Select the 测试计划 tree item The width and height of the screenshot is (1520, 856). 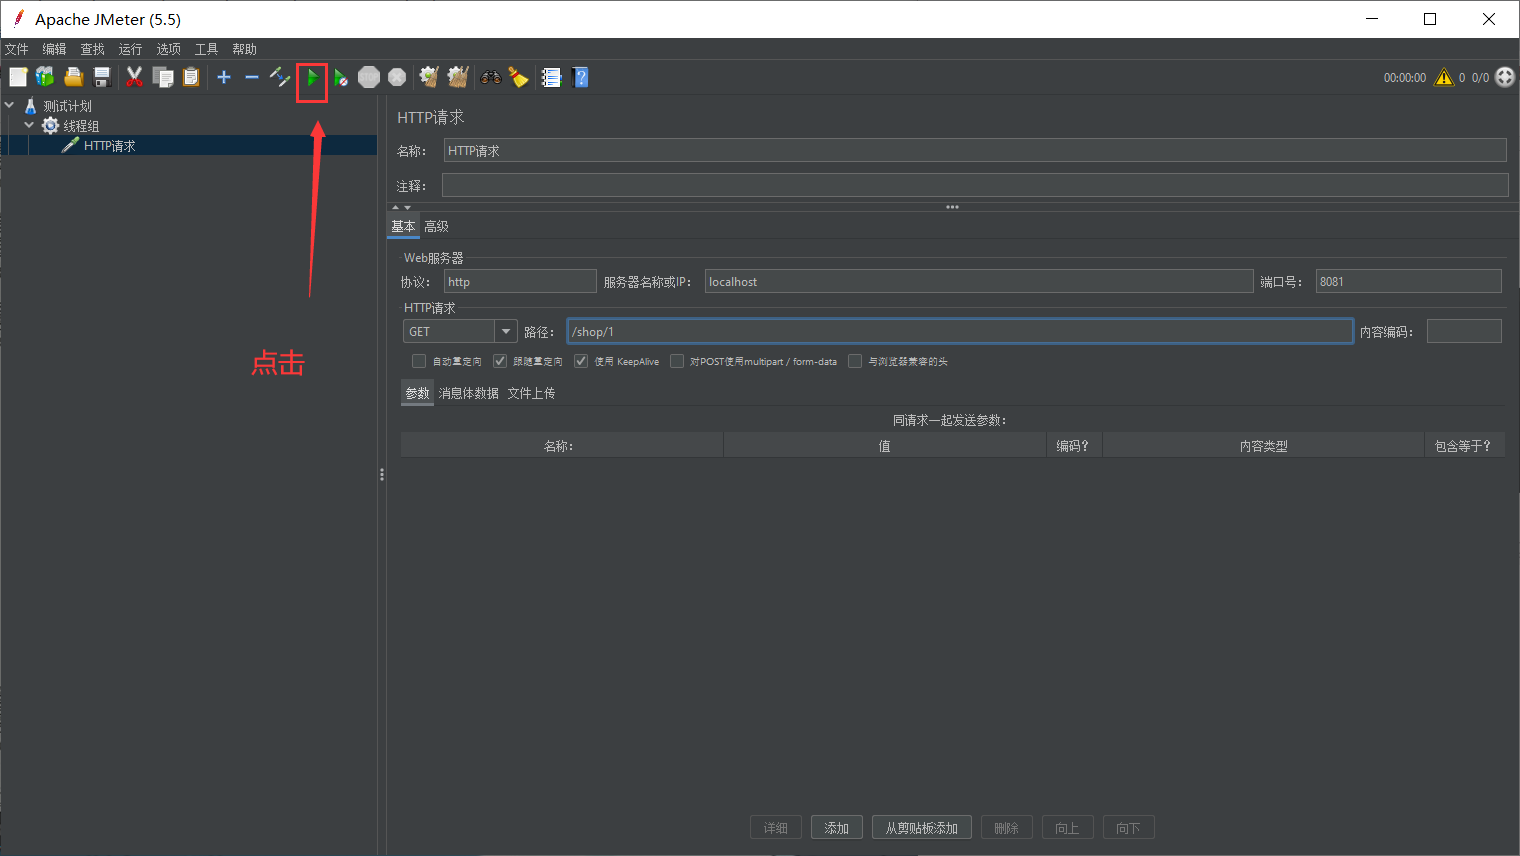(x=67, y=106)
